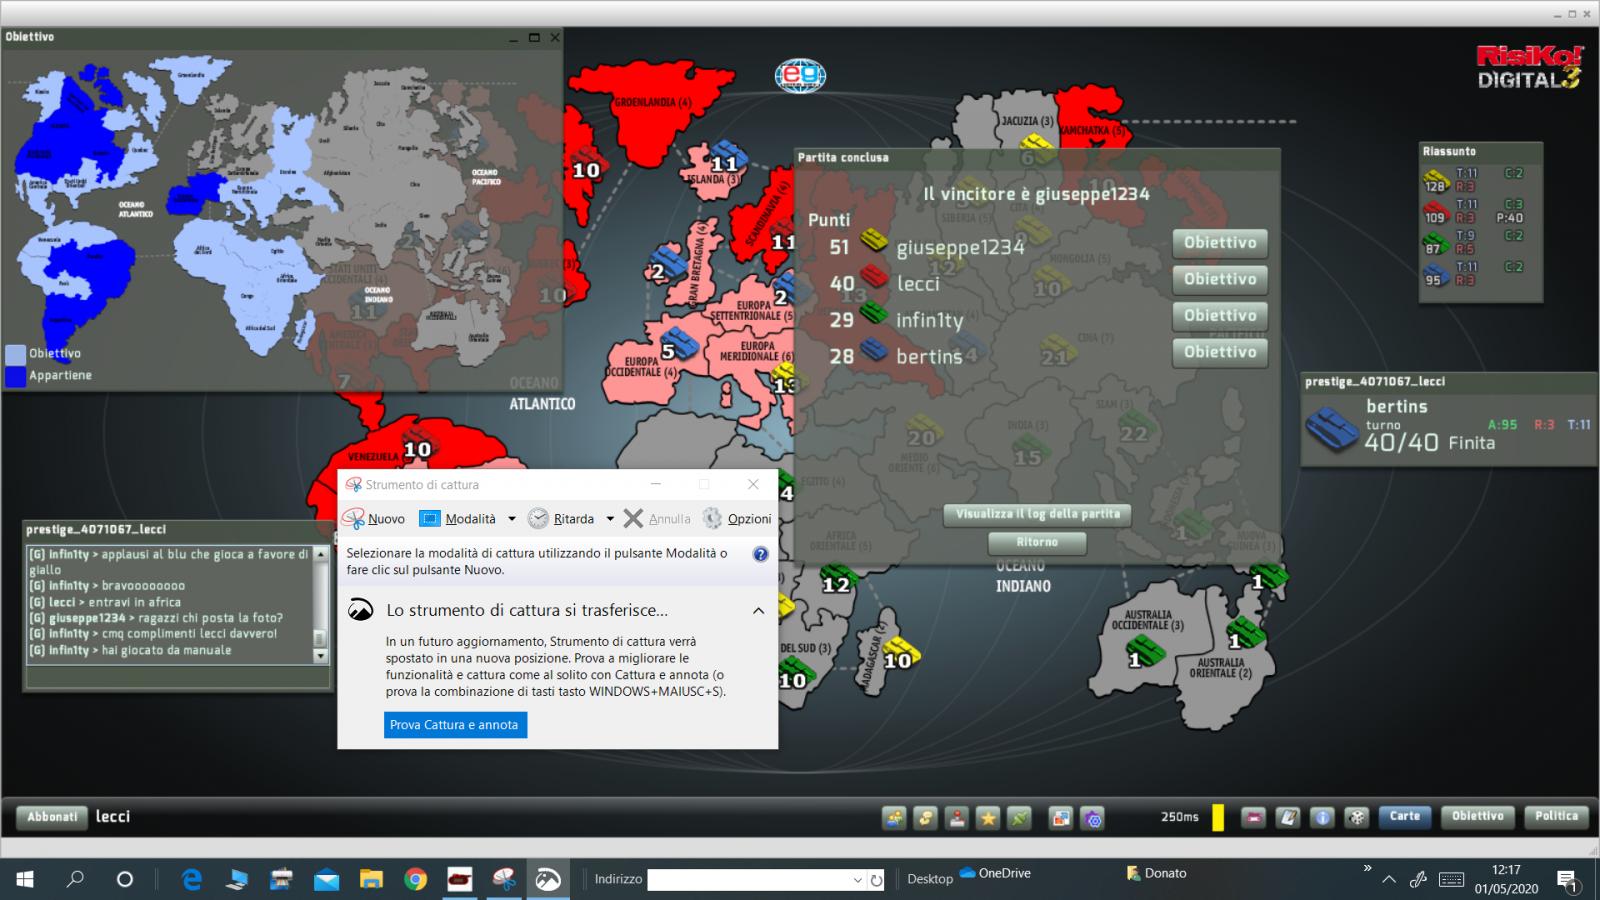Open the Modalità dropdown arrow
This screenshot has width=1600, height=900.
512,518
